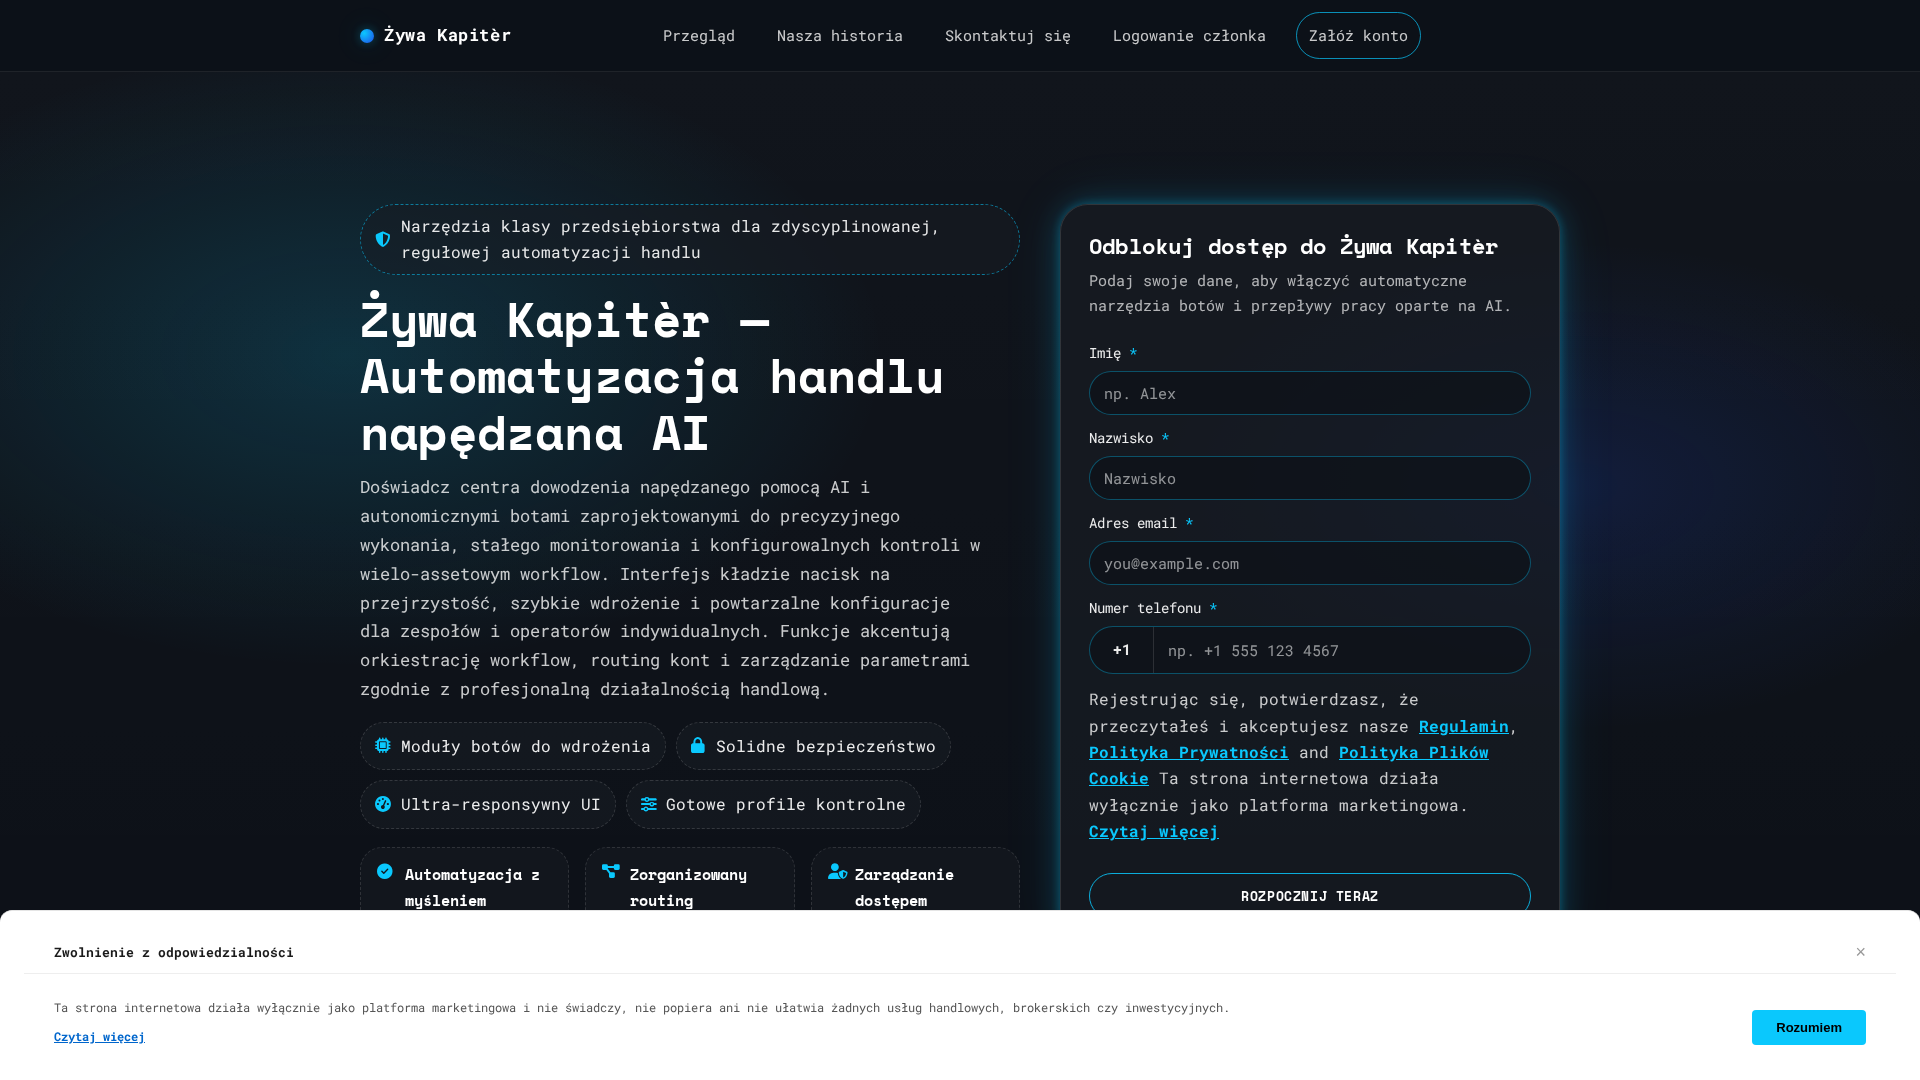Viewport: 1920px width, 1080px height.
Task: Open the Nasza historia page
Action: (x=840, y=36)
